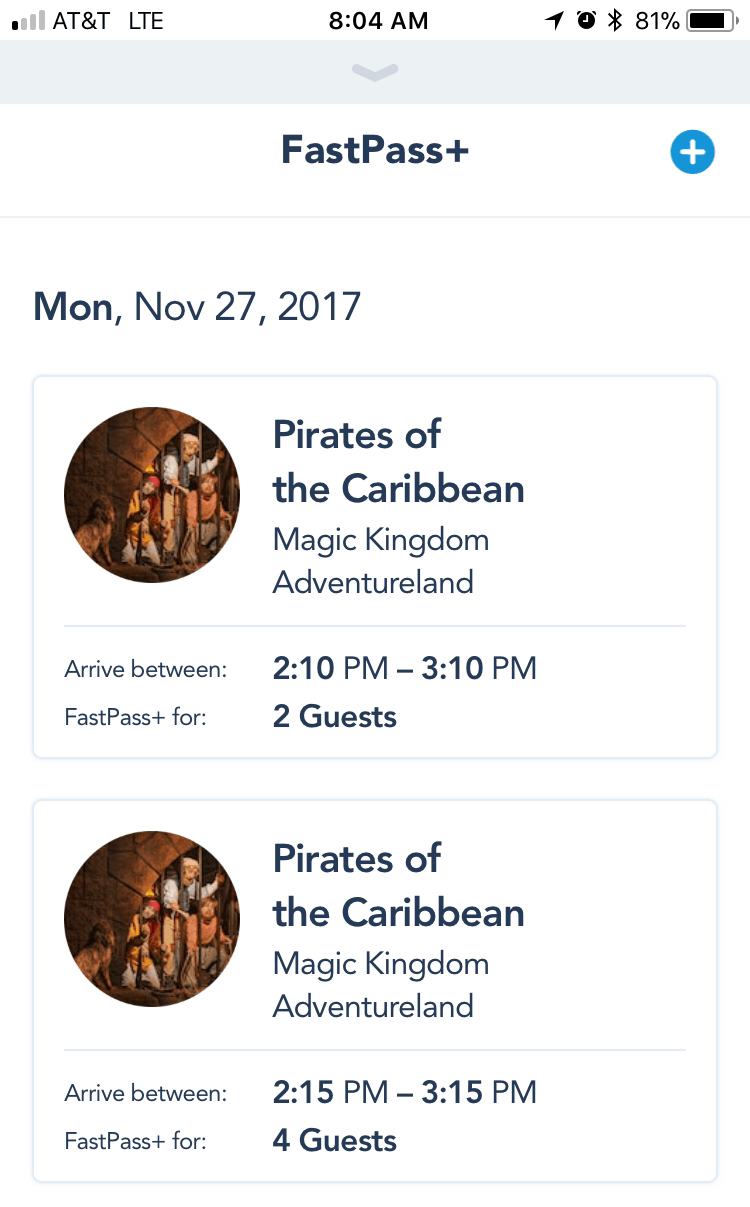Tap the Bluetooth status icon

(615, 21)
